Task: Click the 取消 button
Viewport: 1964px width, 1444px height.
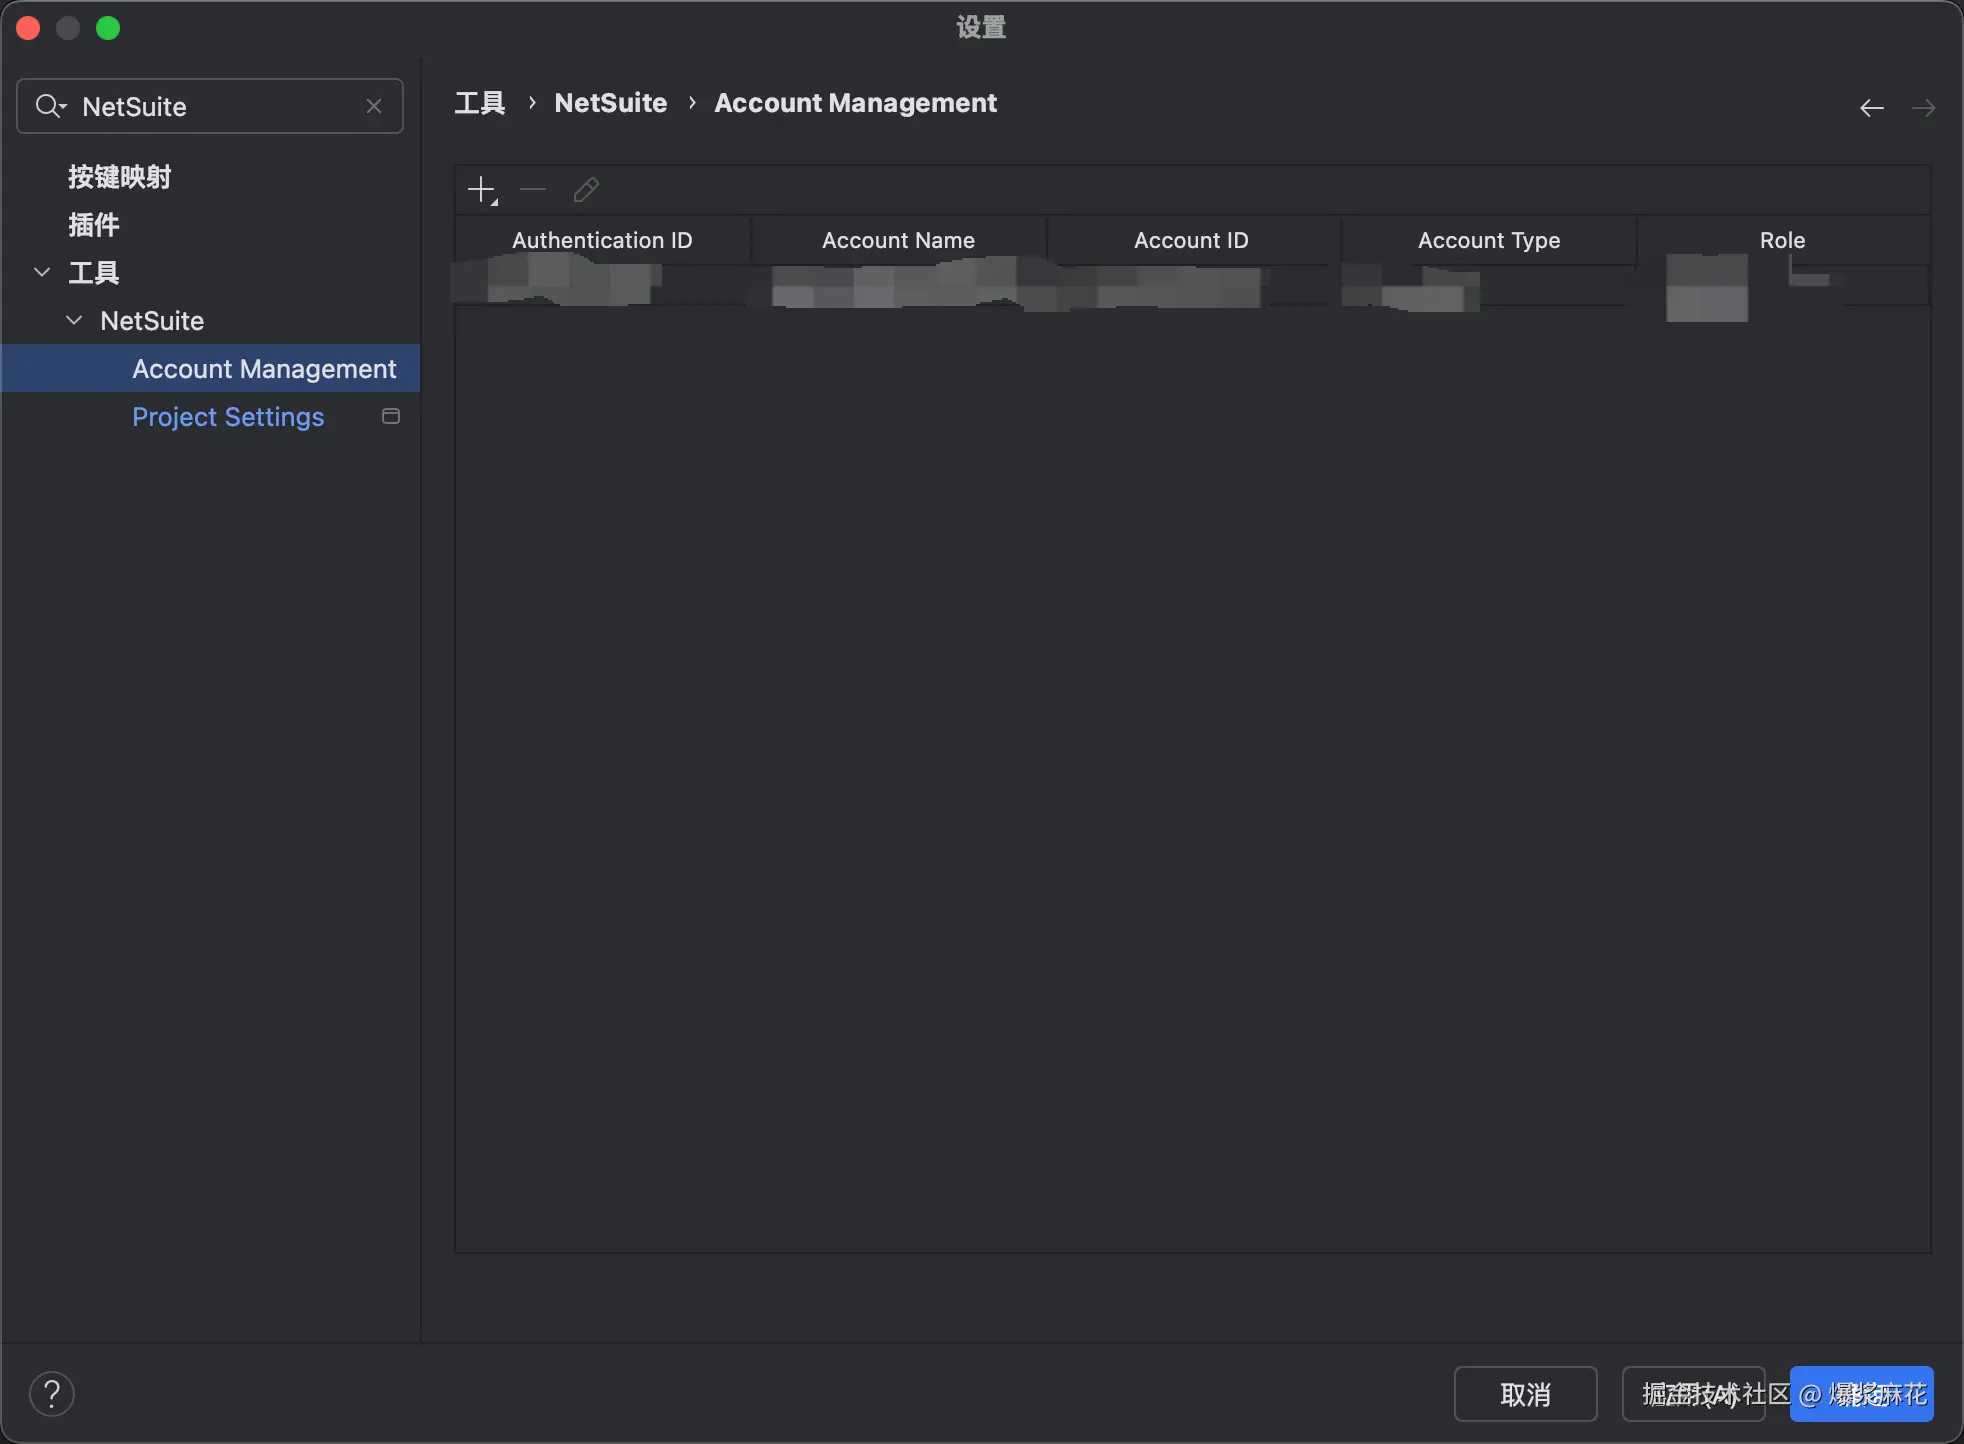Action: pos(1525,1394)
